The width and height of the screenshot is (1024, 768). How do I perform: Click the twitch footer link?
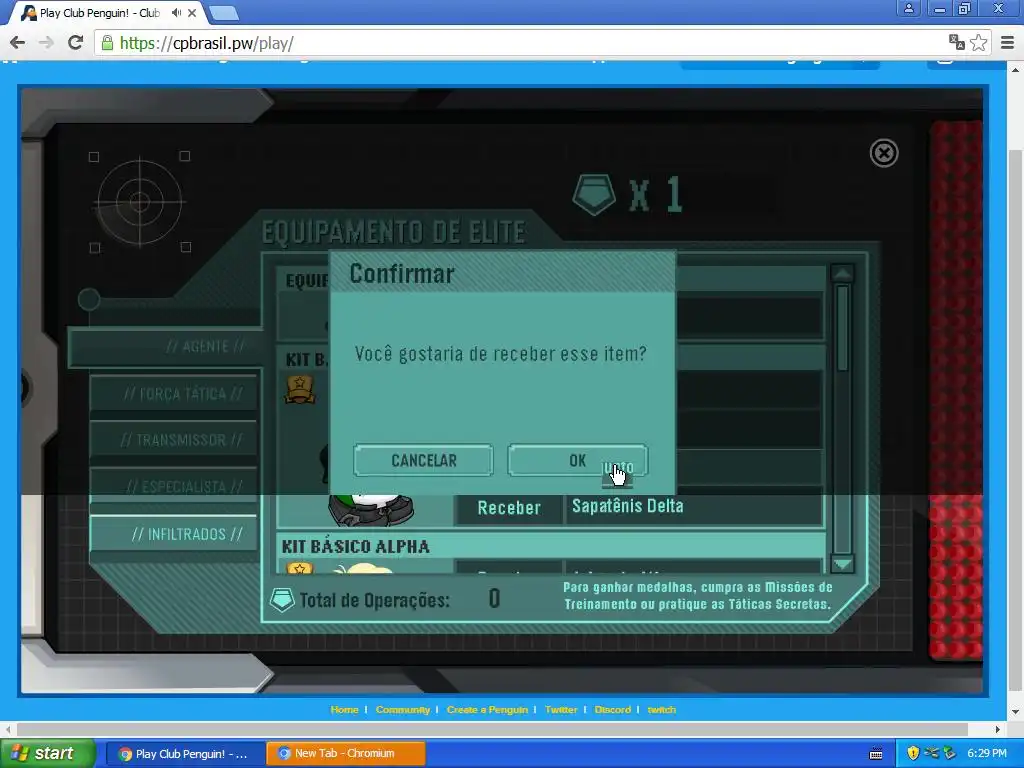tap(662, 710)
